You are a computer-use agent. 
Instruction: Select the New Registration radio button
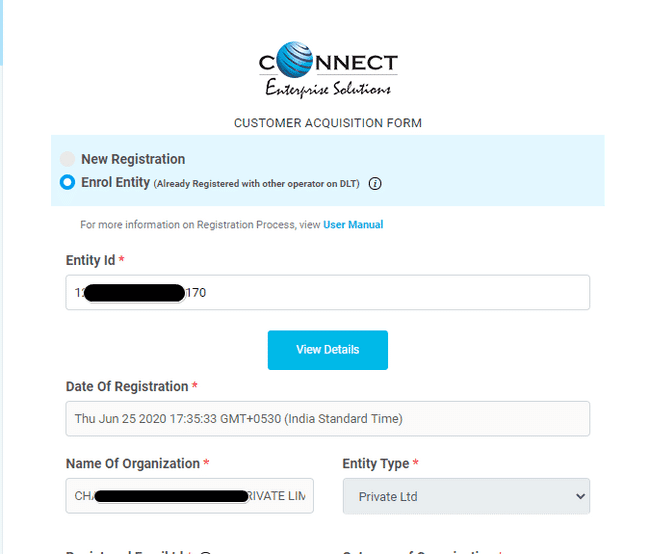click(x=67, y=159)
